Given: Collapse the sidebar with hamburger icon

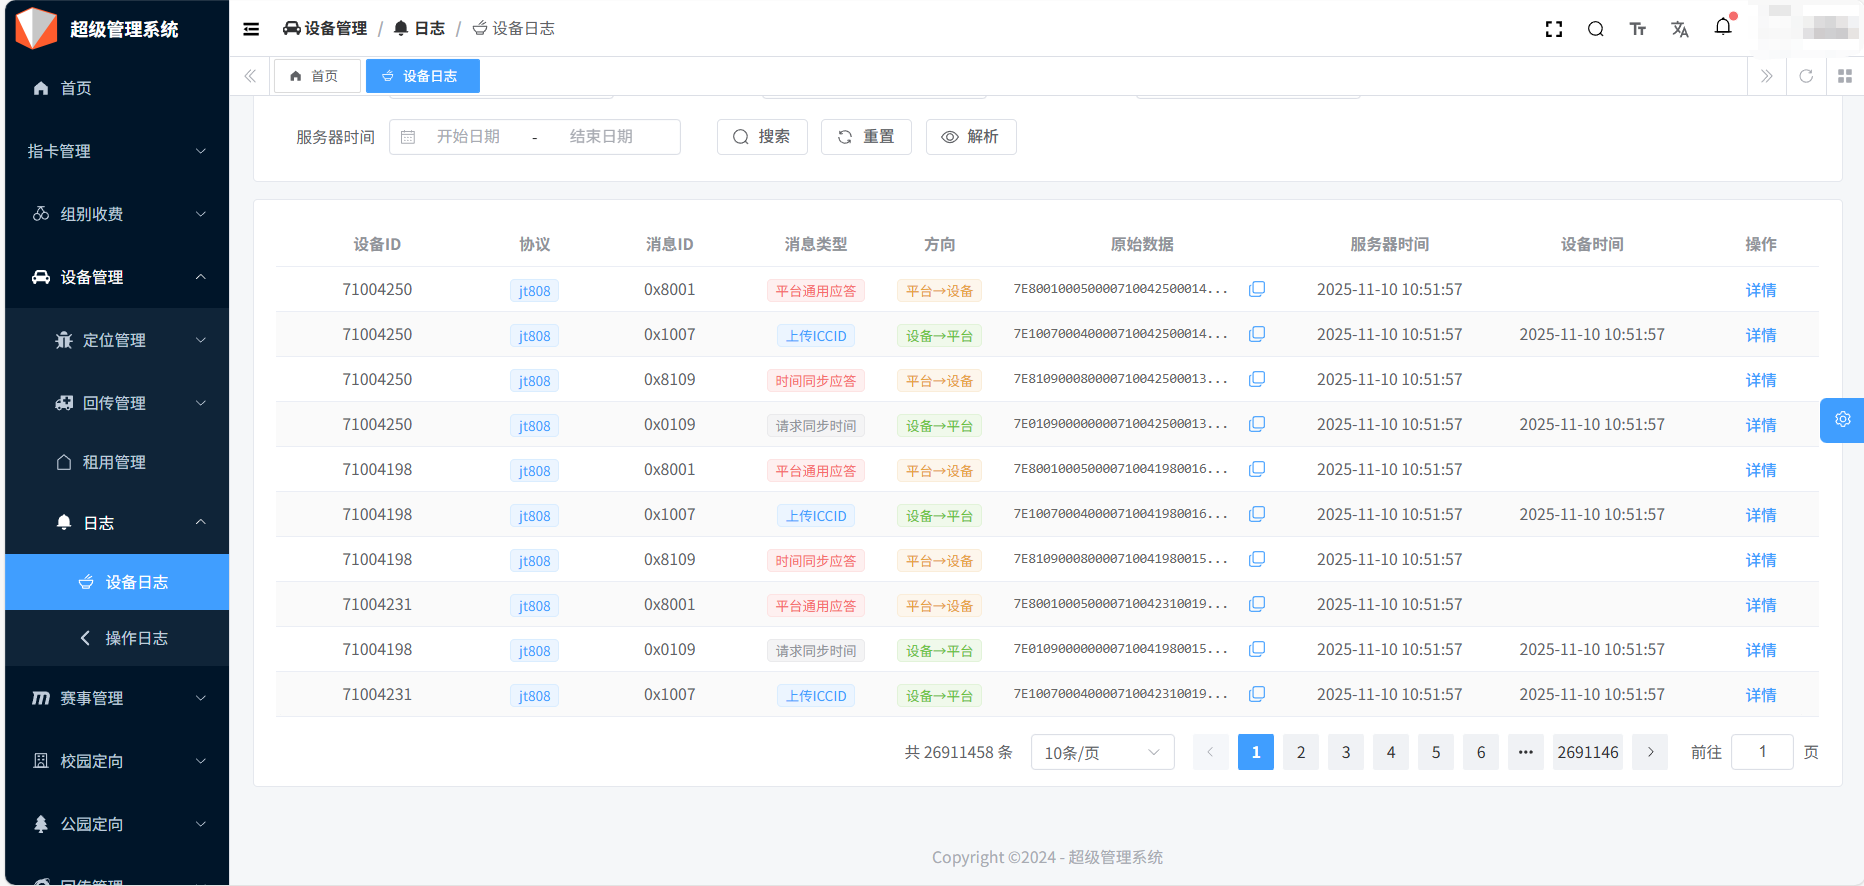Looking at the screenshot, I should click(251, 29).
